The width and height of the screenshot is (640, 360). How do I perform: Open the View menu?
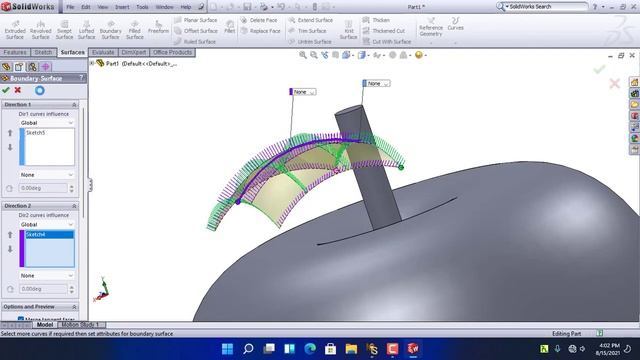(x=103, y=7)
